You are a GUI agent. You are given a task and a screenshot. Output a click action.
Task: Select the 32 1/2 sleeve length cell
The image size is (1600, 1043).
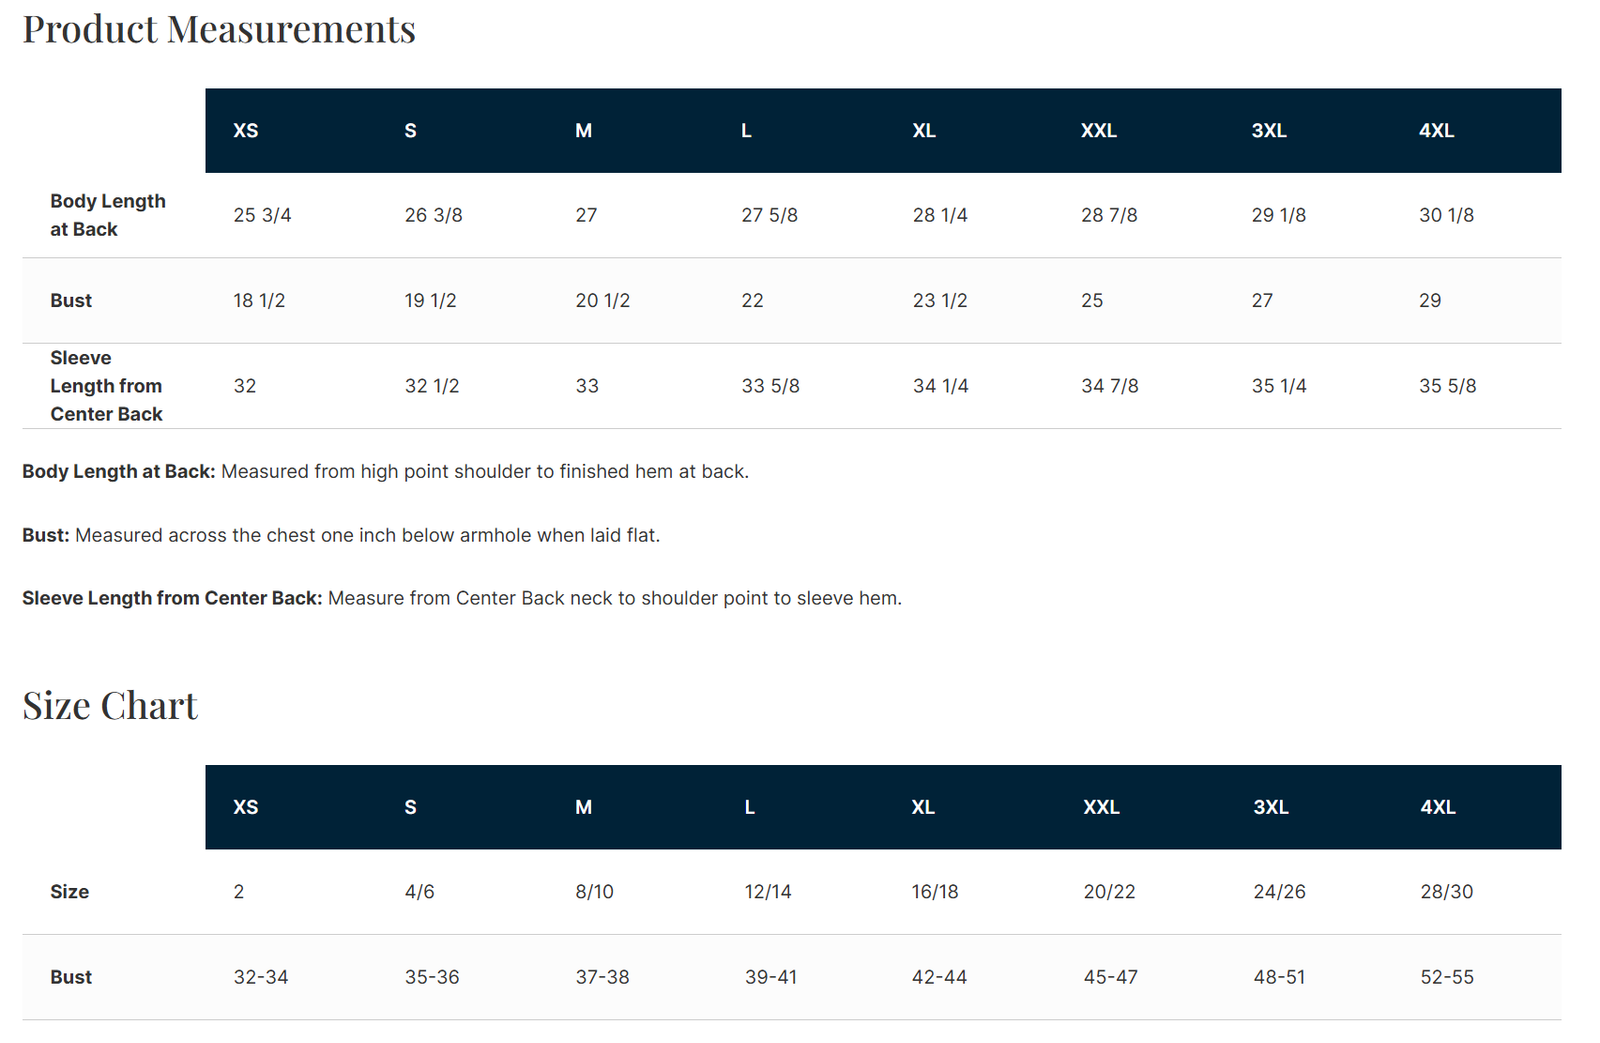tap(432, 386)
